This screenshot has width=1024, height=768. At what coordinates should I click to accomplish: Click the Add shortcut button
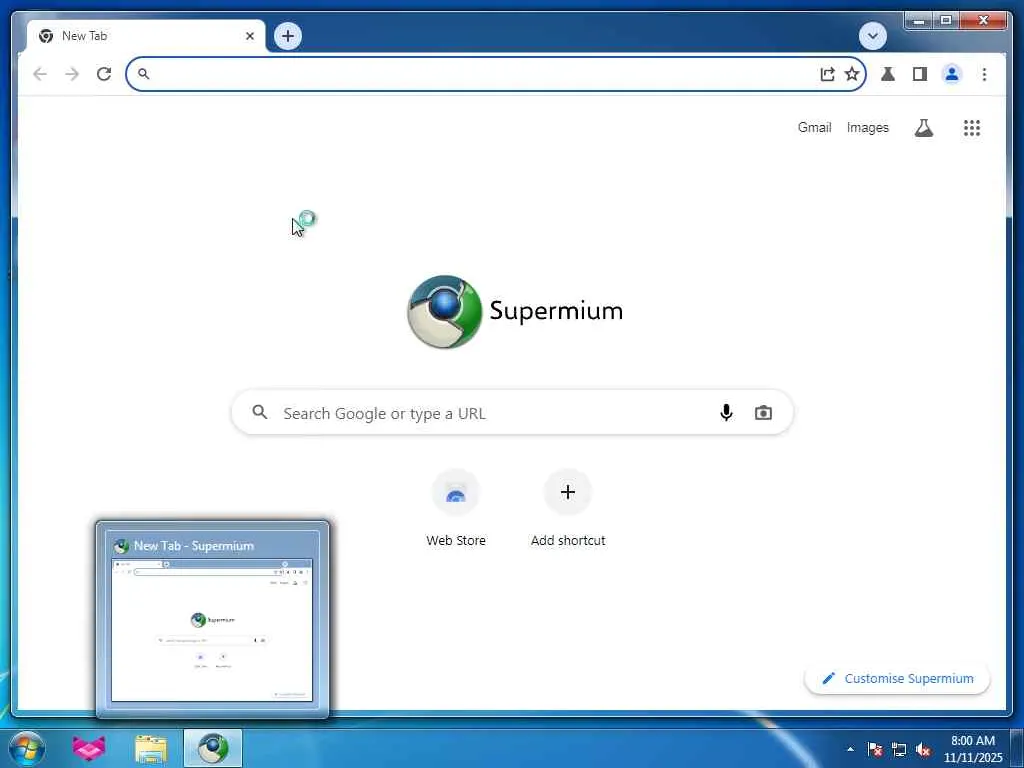(568, 508)
